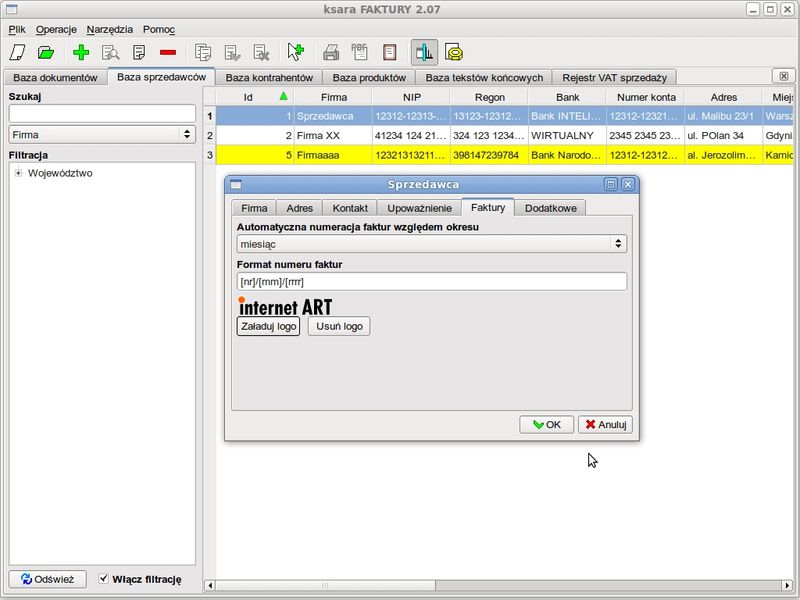The width and height of the screenshot is (800, 600).
Task: Open the Narzędzia menu
Action: click(109, 29)
